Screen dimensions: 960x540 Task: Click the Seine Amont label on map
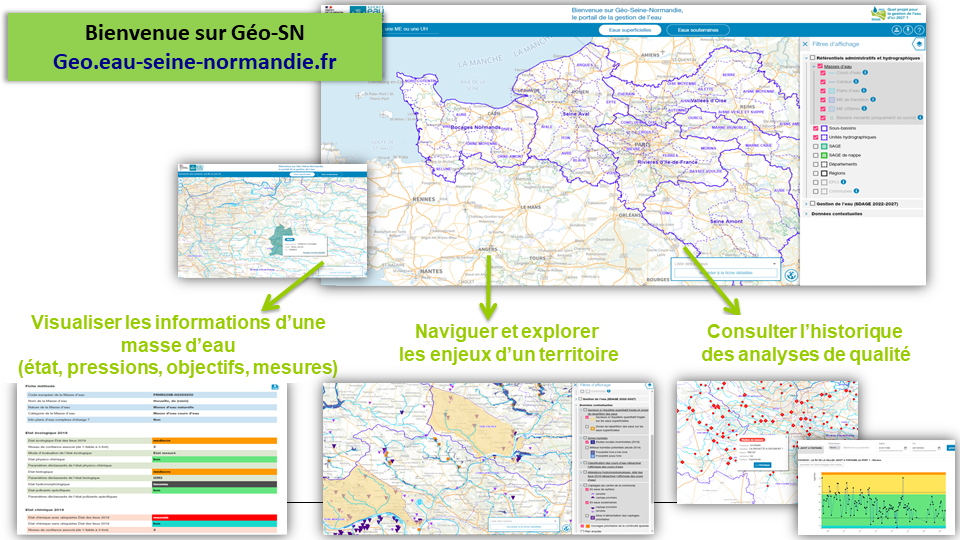(726, 221)
